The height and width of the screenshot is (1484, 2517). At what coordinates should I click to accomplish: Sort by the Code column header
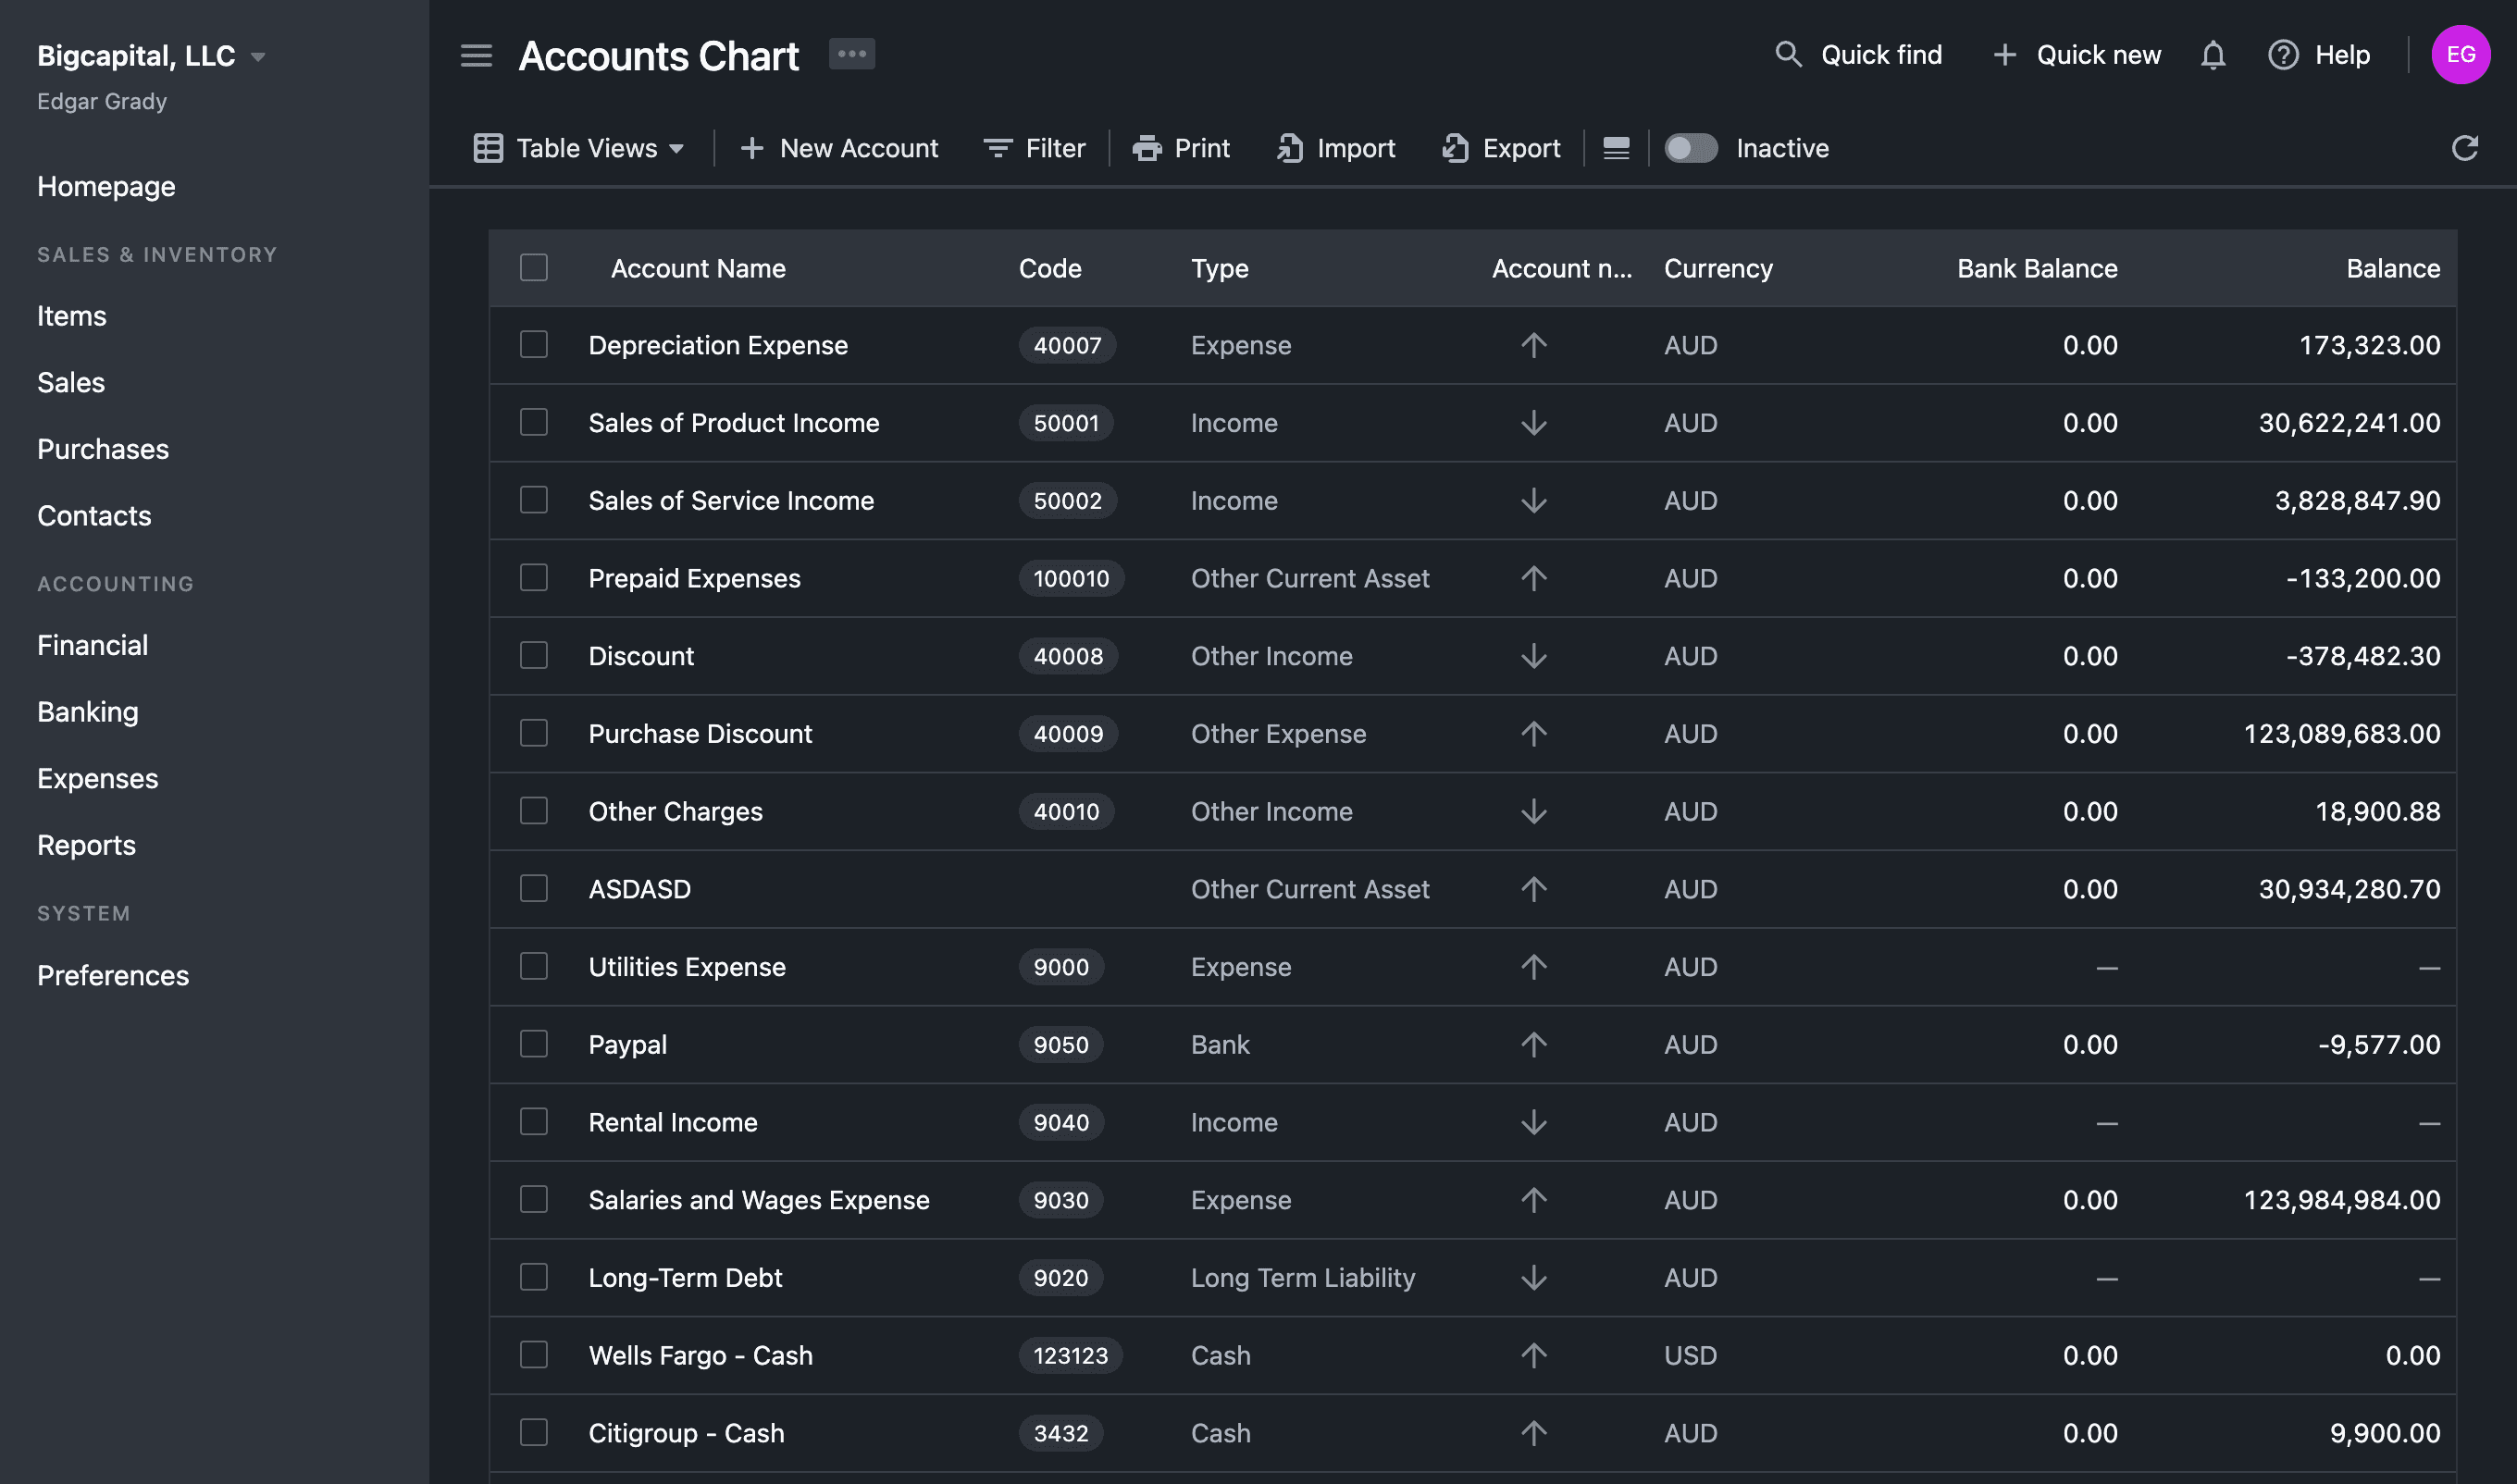click(x=1050, y=268)
